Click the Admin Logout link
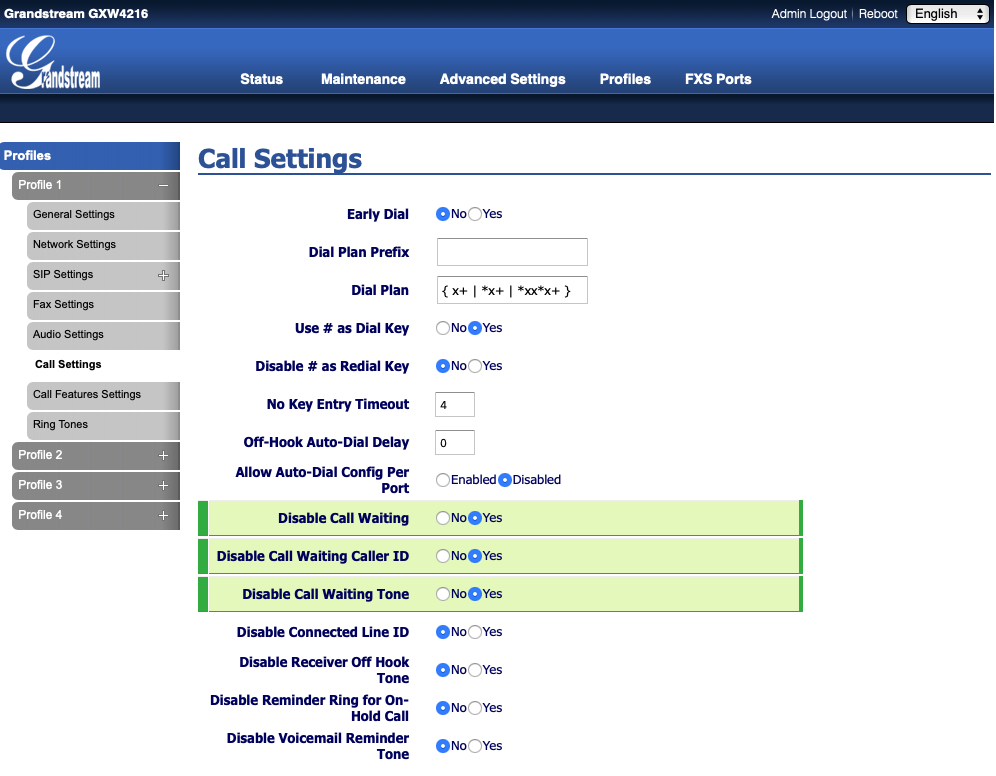The height and width of the screenshot is (776, 996). click(809, 13)
